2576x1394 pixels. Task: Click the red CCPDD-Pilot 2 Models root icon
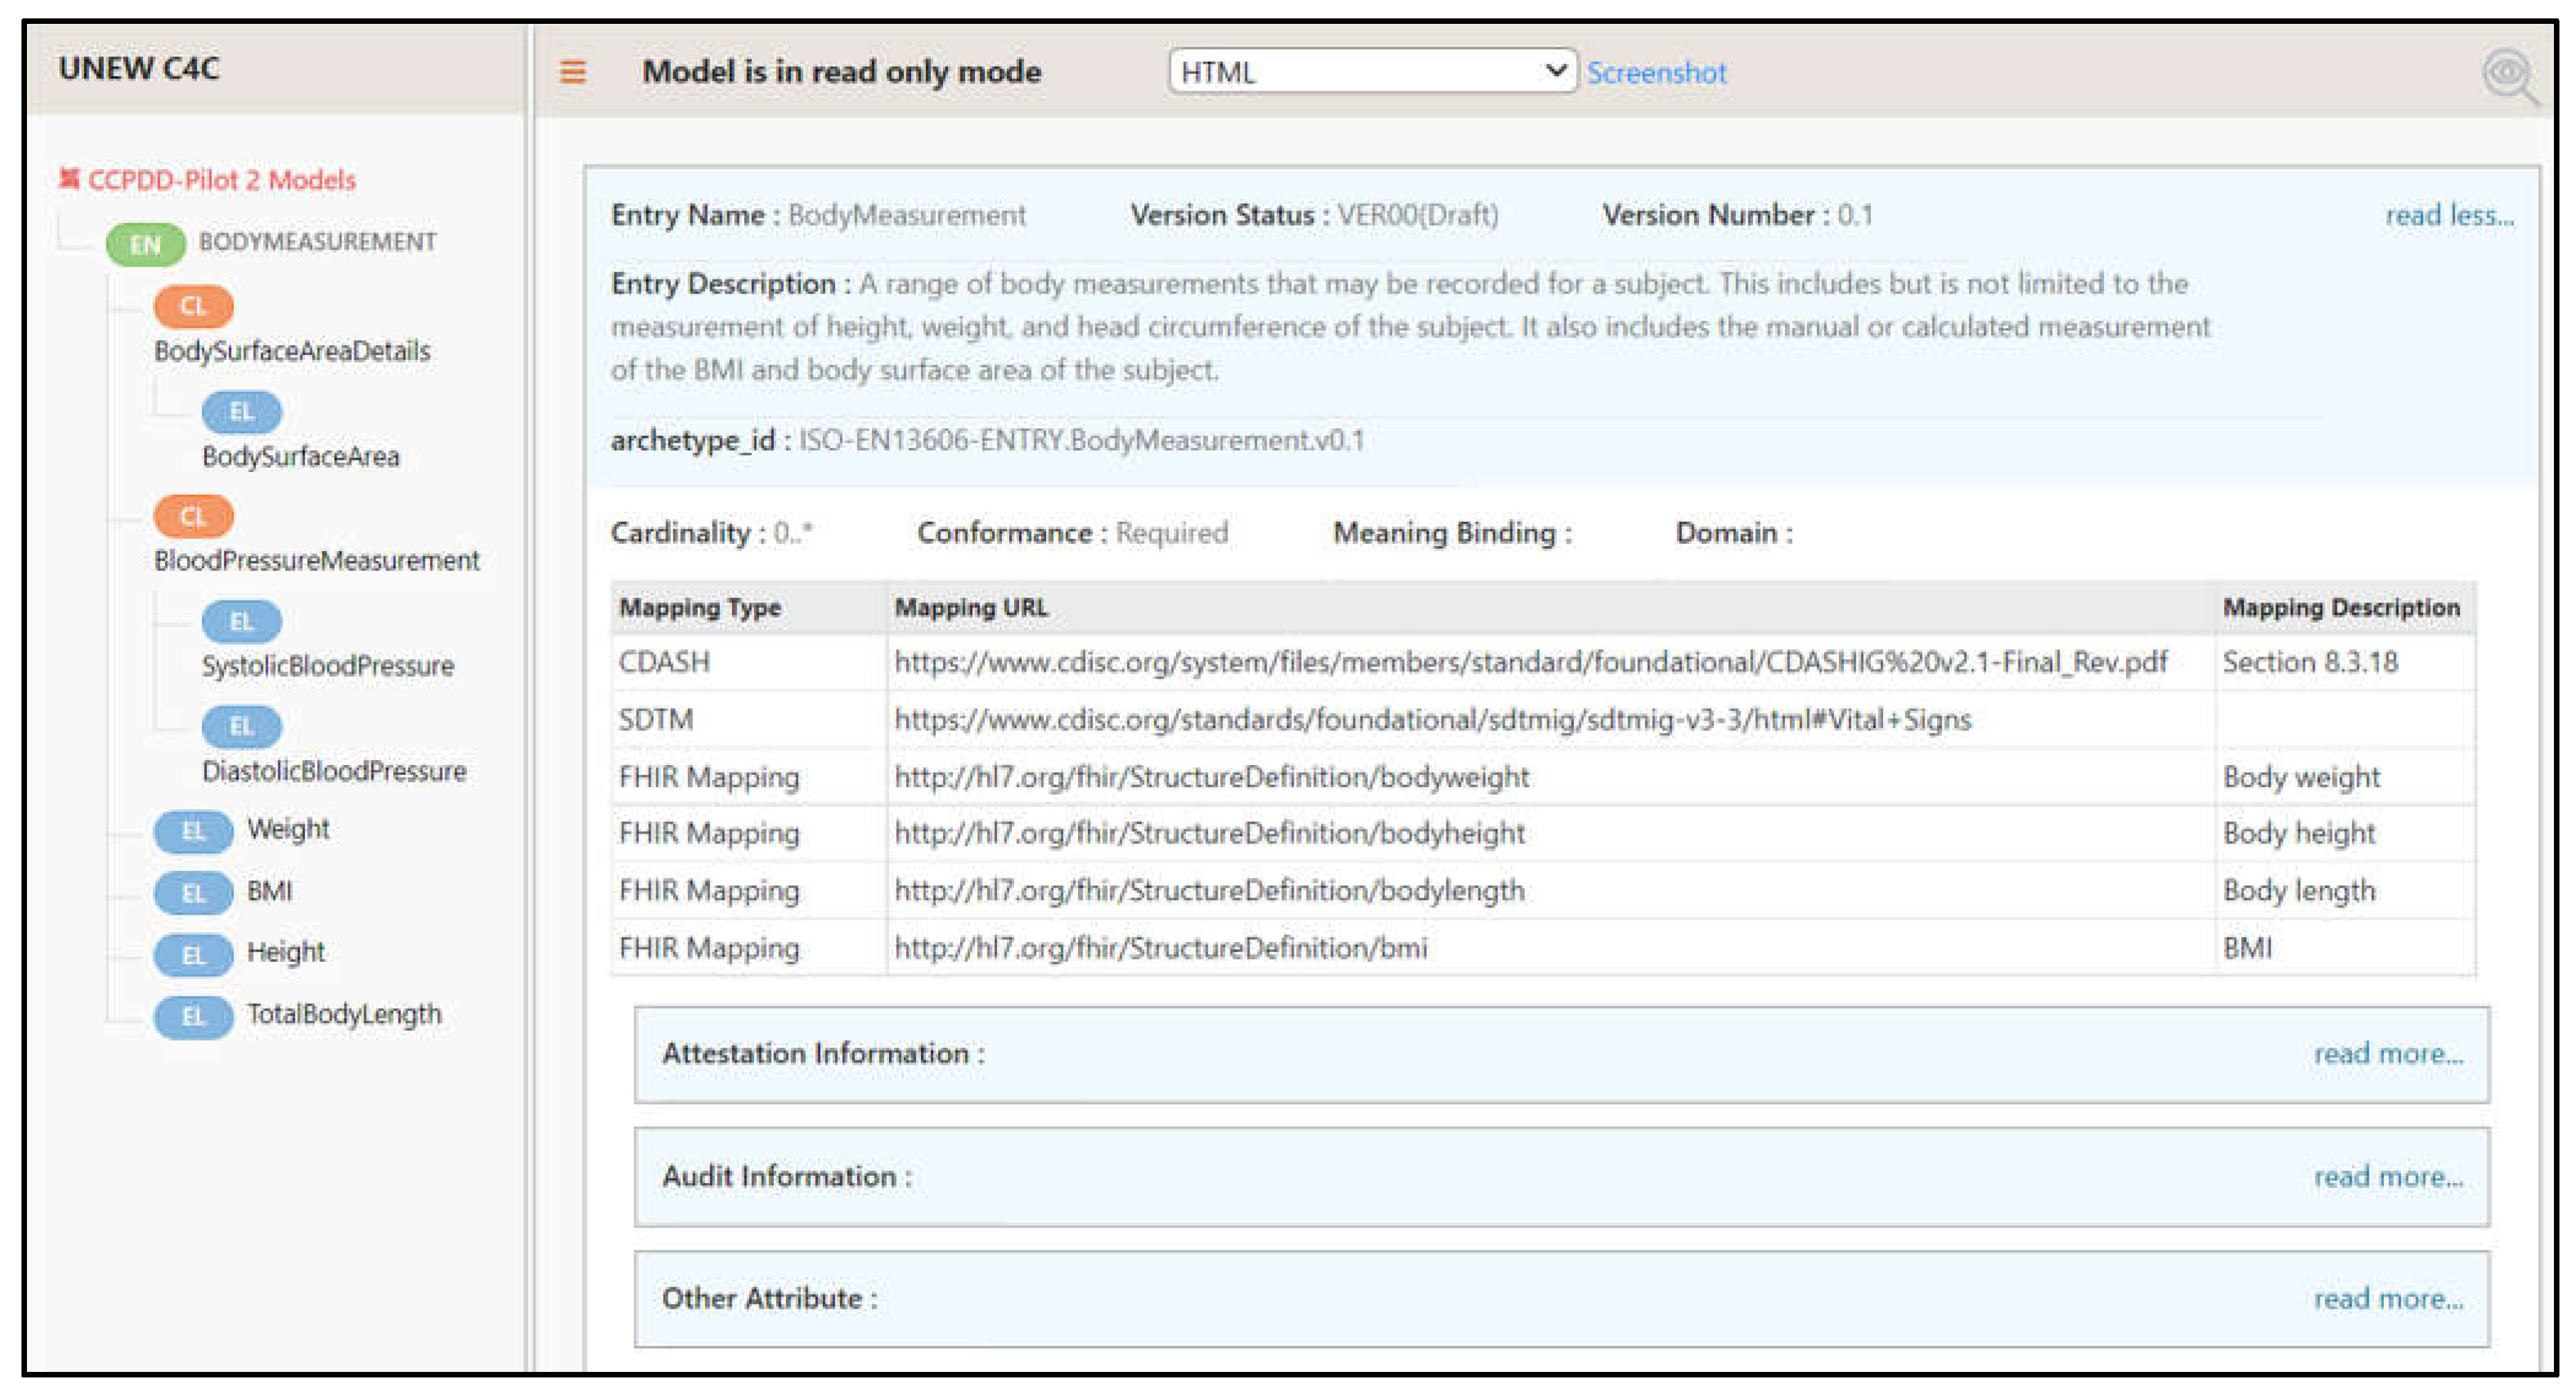68,179
